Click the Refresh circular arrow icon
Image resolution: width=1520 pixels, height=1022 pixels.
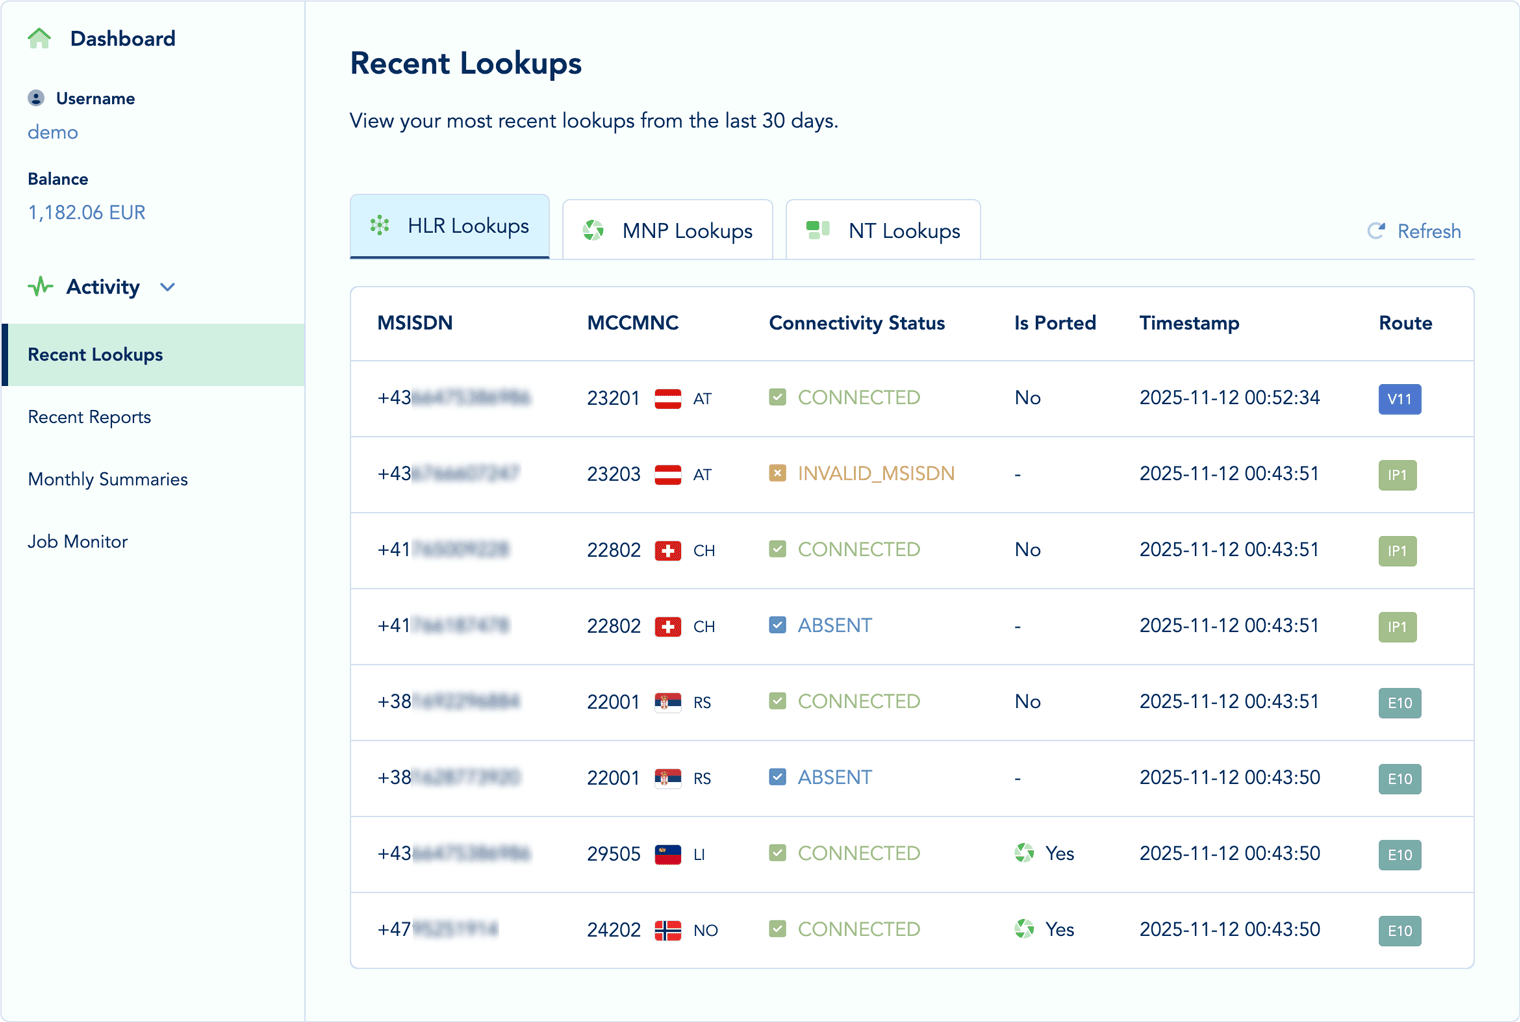click(1377, 231)
